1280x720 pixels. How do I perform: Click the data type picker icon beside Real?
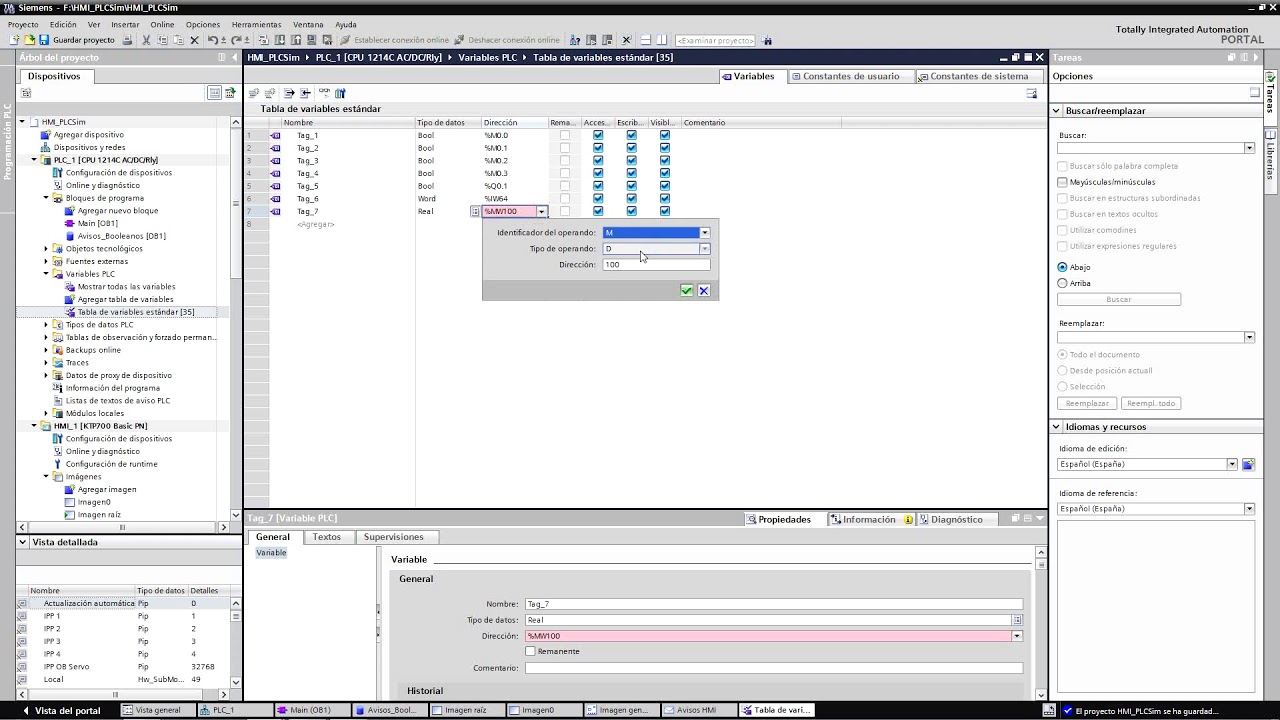[x=474, y=212]
